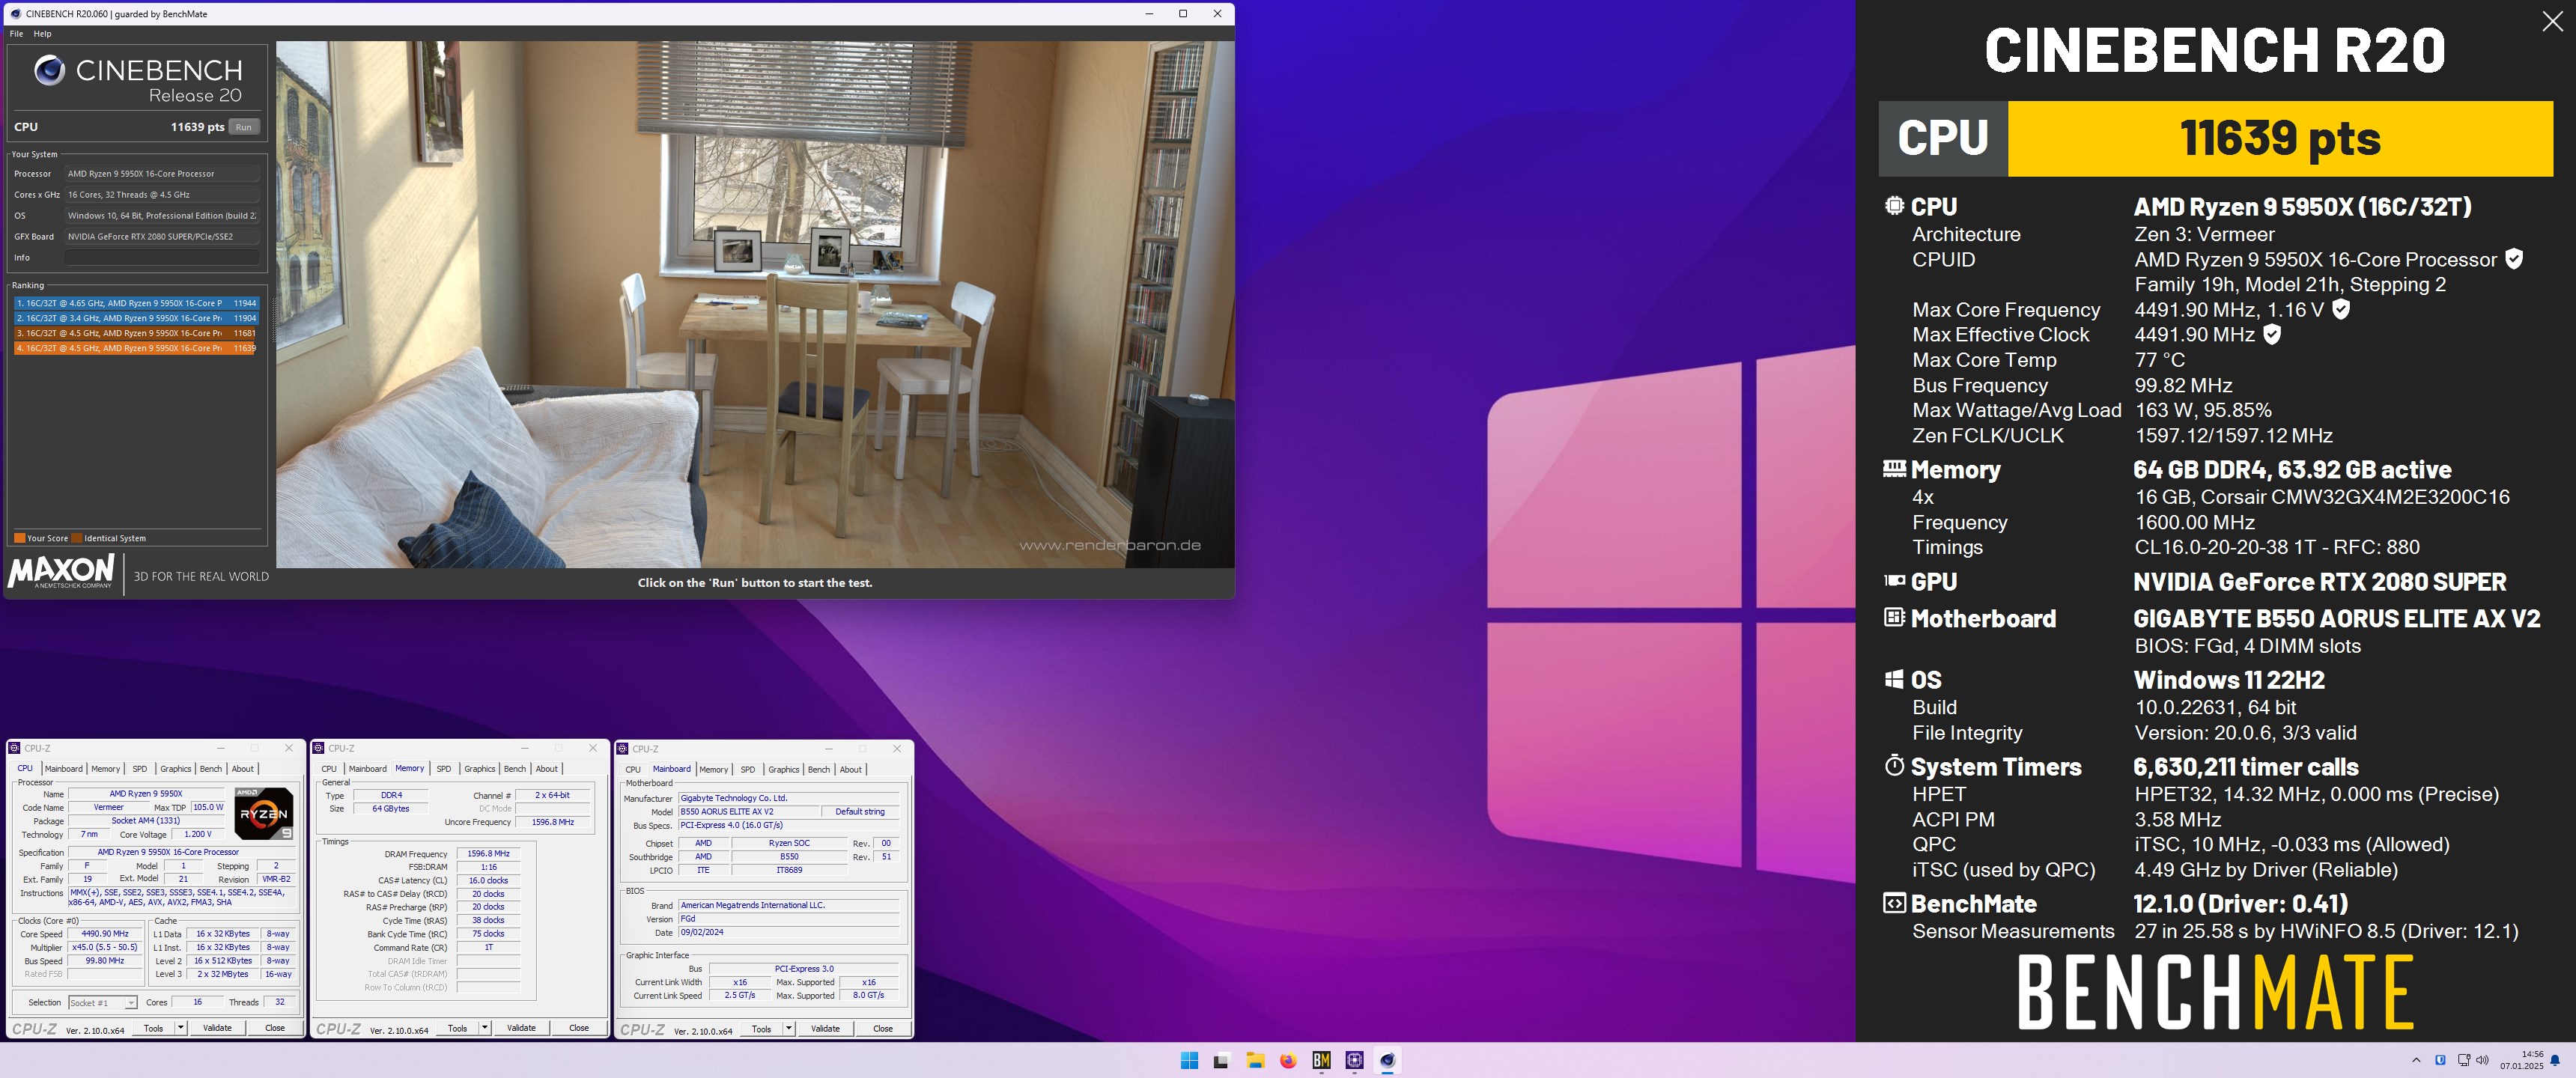Screen dimensions: 2576x1078
Task: Click the Windows OS icon in BenchMate panel
Action: coord(1894,679)
